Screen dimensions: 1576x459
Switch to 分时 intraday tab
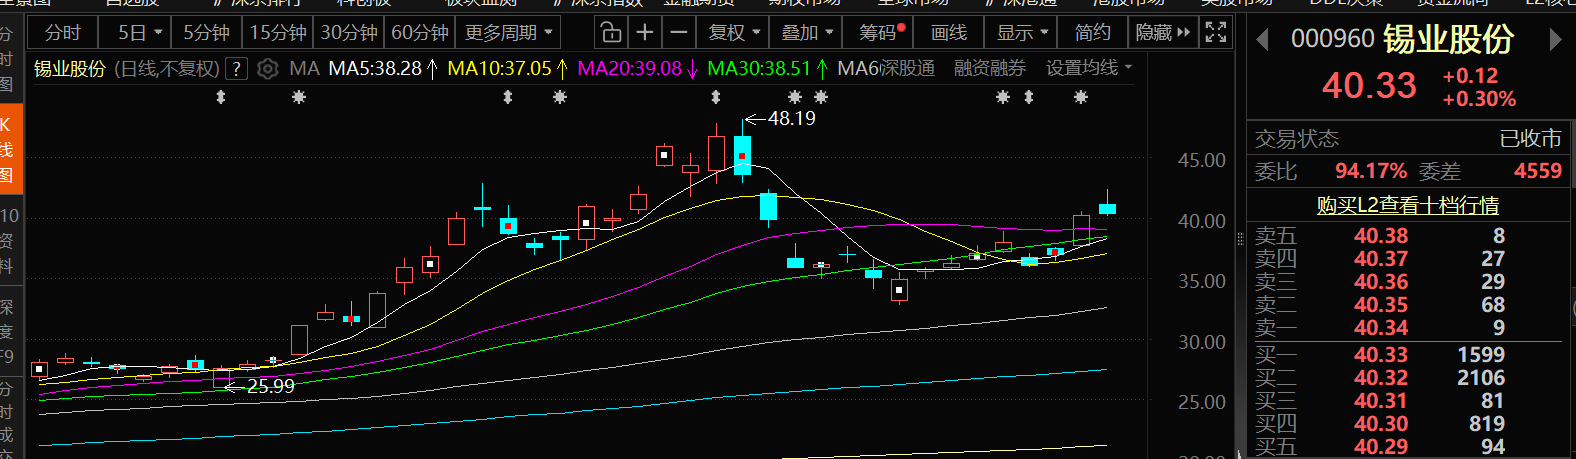[62, 33]
